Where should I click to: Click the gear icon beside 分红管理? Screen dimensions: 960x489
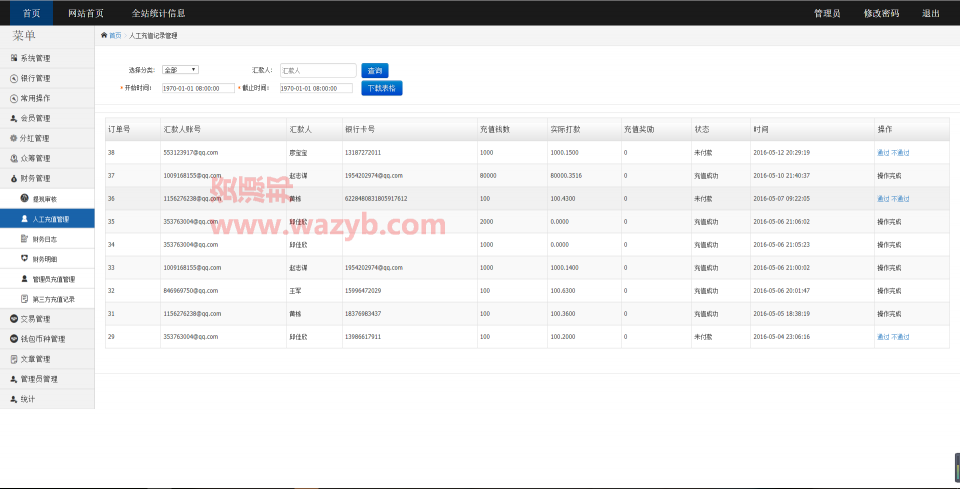click(x=13, y=138)
